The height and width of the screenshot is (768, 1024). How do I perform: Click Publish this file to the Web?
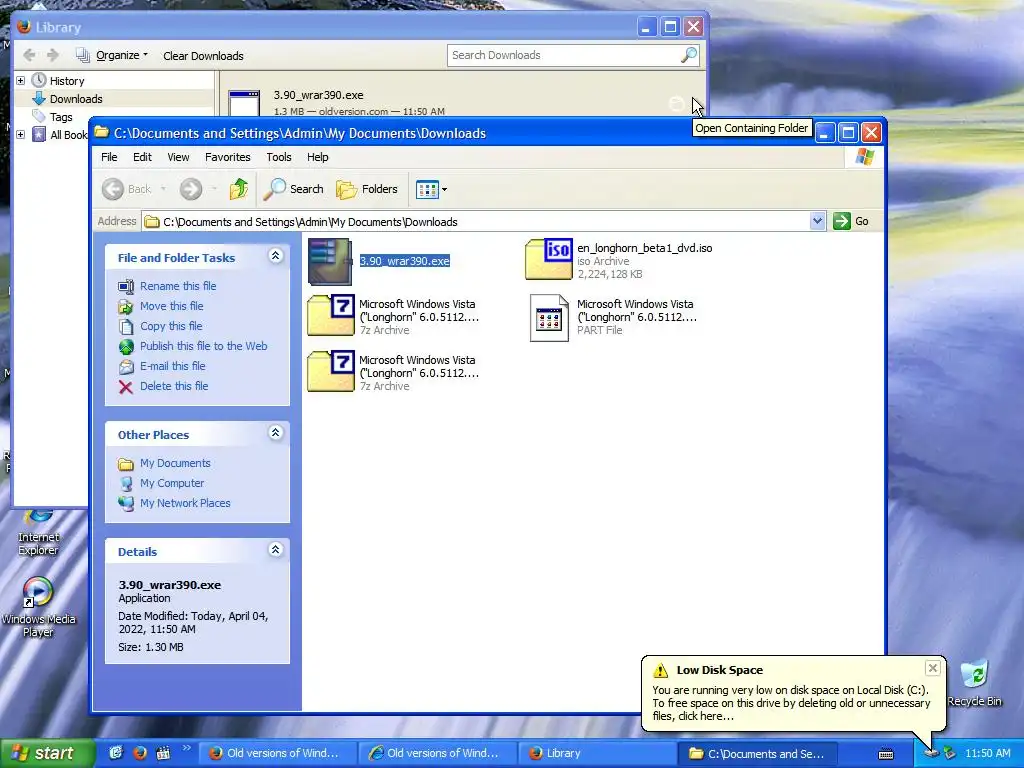(203, 346)
